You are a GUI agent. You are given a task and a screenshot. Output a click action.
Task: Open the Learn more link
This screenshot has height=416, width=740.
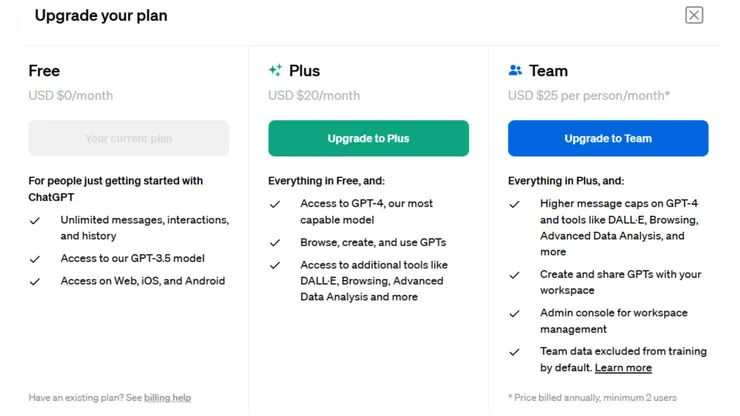(x=623, y=368)
